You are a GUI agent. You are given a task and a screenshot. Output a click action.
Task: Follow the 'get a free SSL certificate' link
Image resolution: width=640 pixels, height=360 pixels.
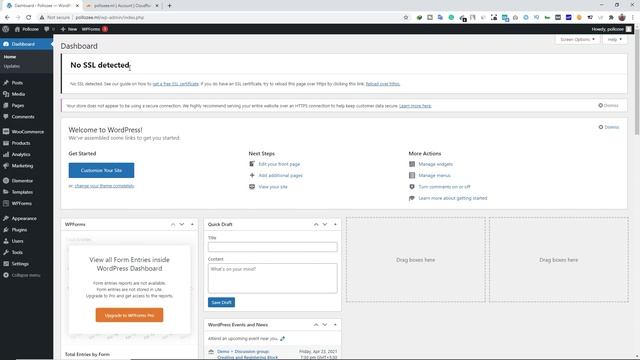[176, 84]
